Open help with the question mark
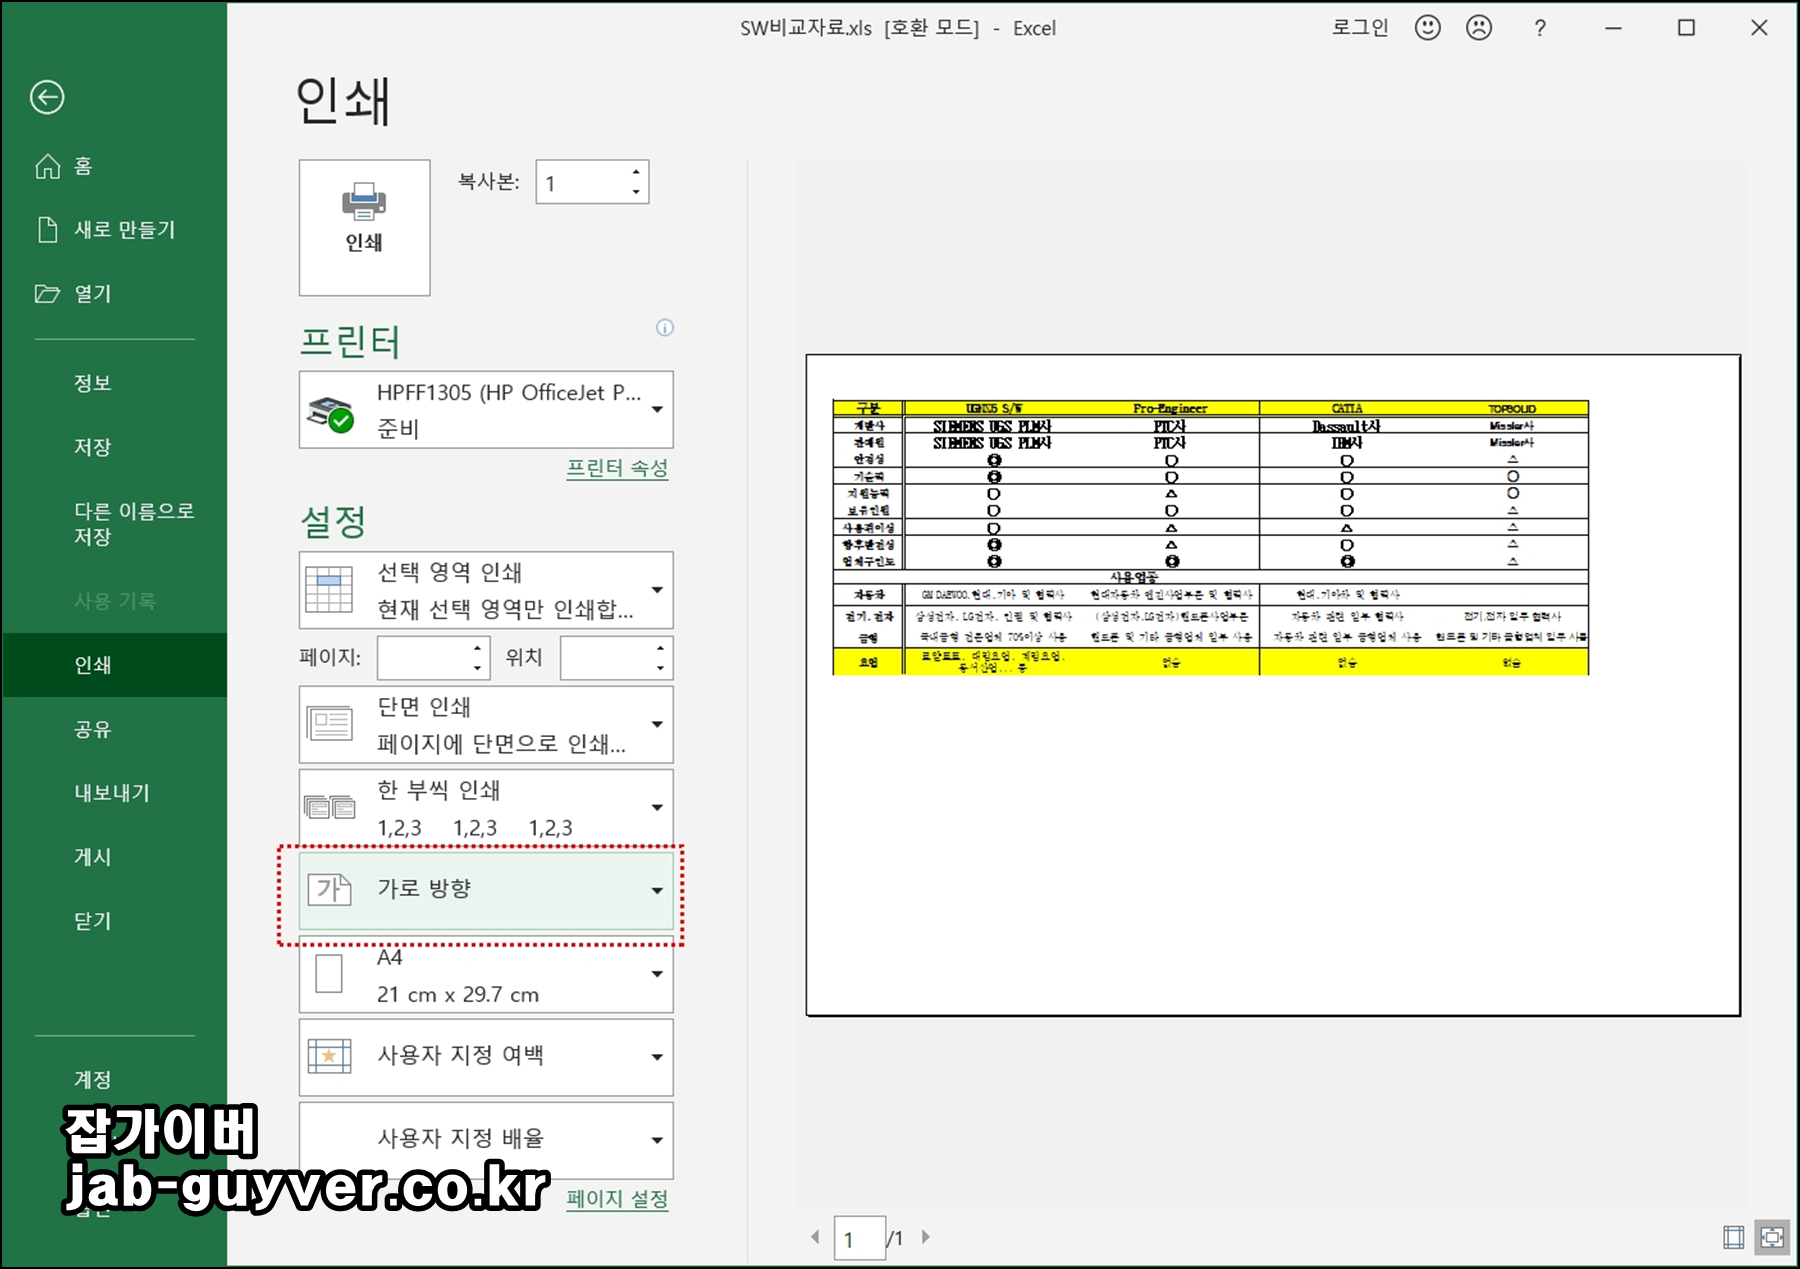Viewport: 1800px width, 1269px height. [x=1540, y=29]
